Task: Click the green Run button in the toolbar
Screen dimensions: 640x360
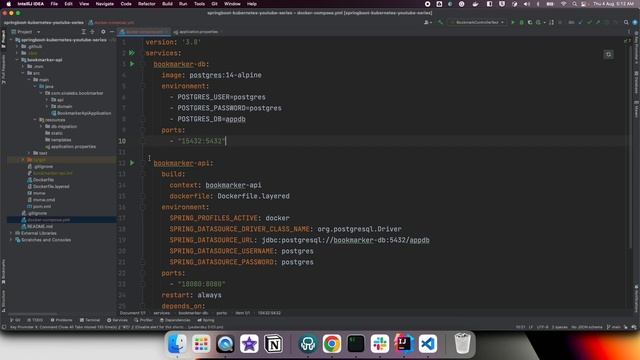Action: [x=513, y=22]
